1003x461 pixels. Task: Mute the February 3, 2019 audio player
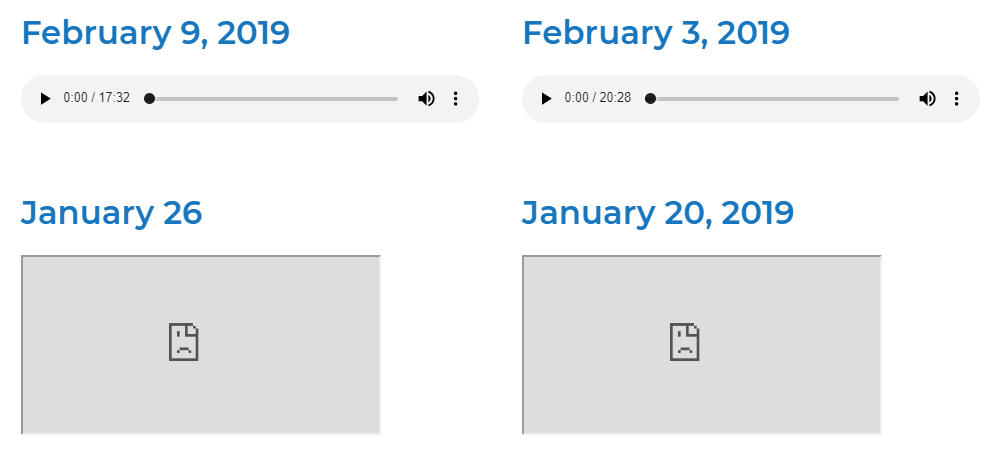927,99
